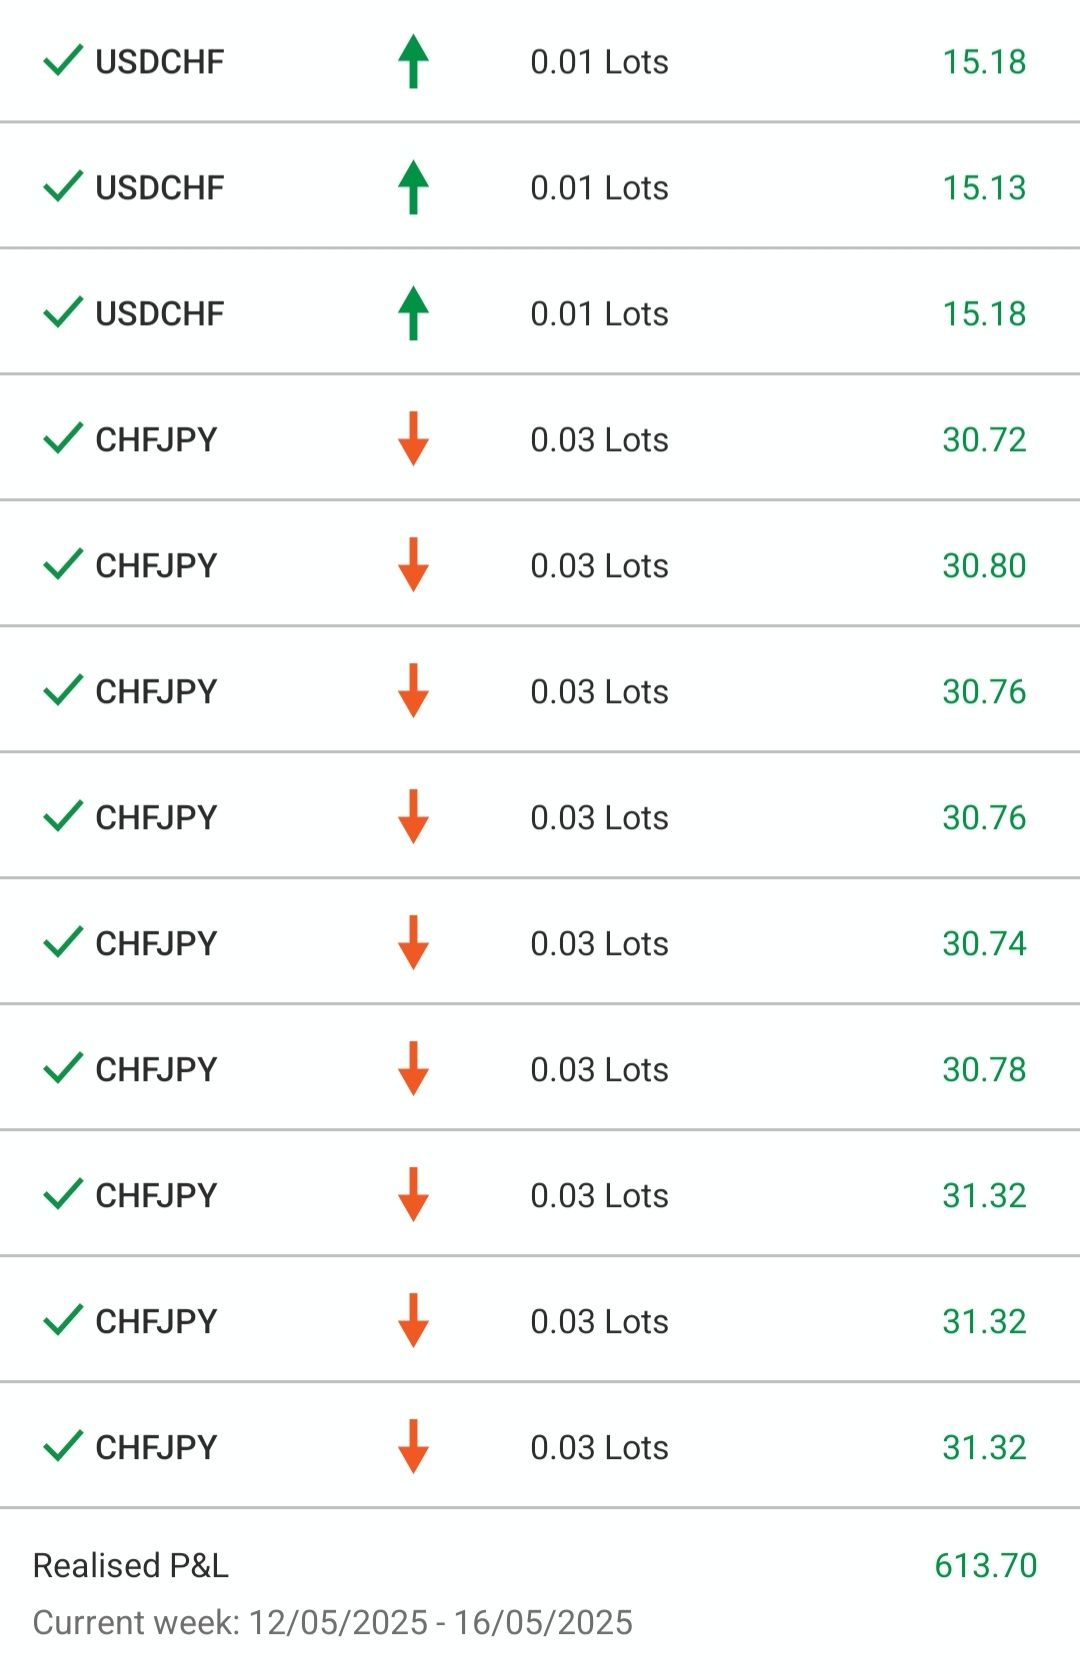
Task: Click the checkmark beside the 30.74 CHFJPY trade
Action: (x=62, y=943)
